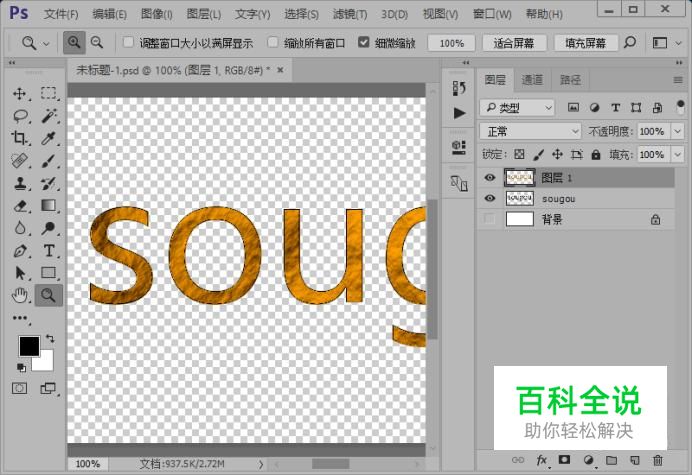This screenshot has width=692, height=475.
Task: Show the 背景 layer visibility
Action: [489, 219]
